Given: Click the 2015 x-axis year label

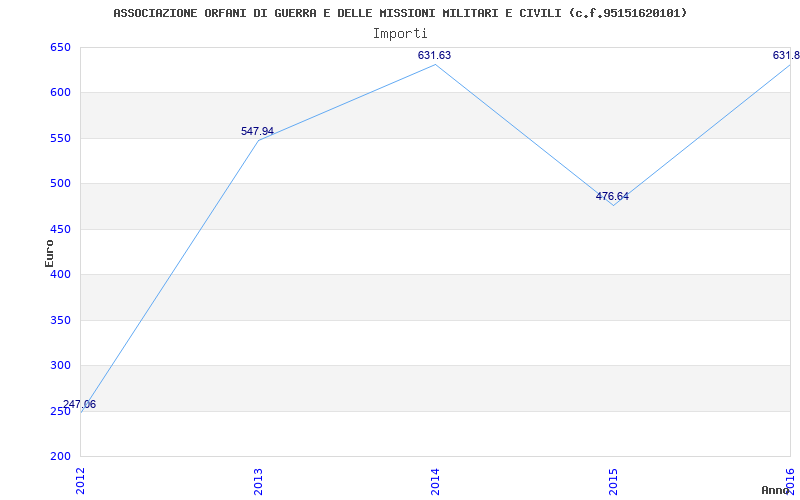Looking at the screenshot, I should click(613, 481).
